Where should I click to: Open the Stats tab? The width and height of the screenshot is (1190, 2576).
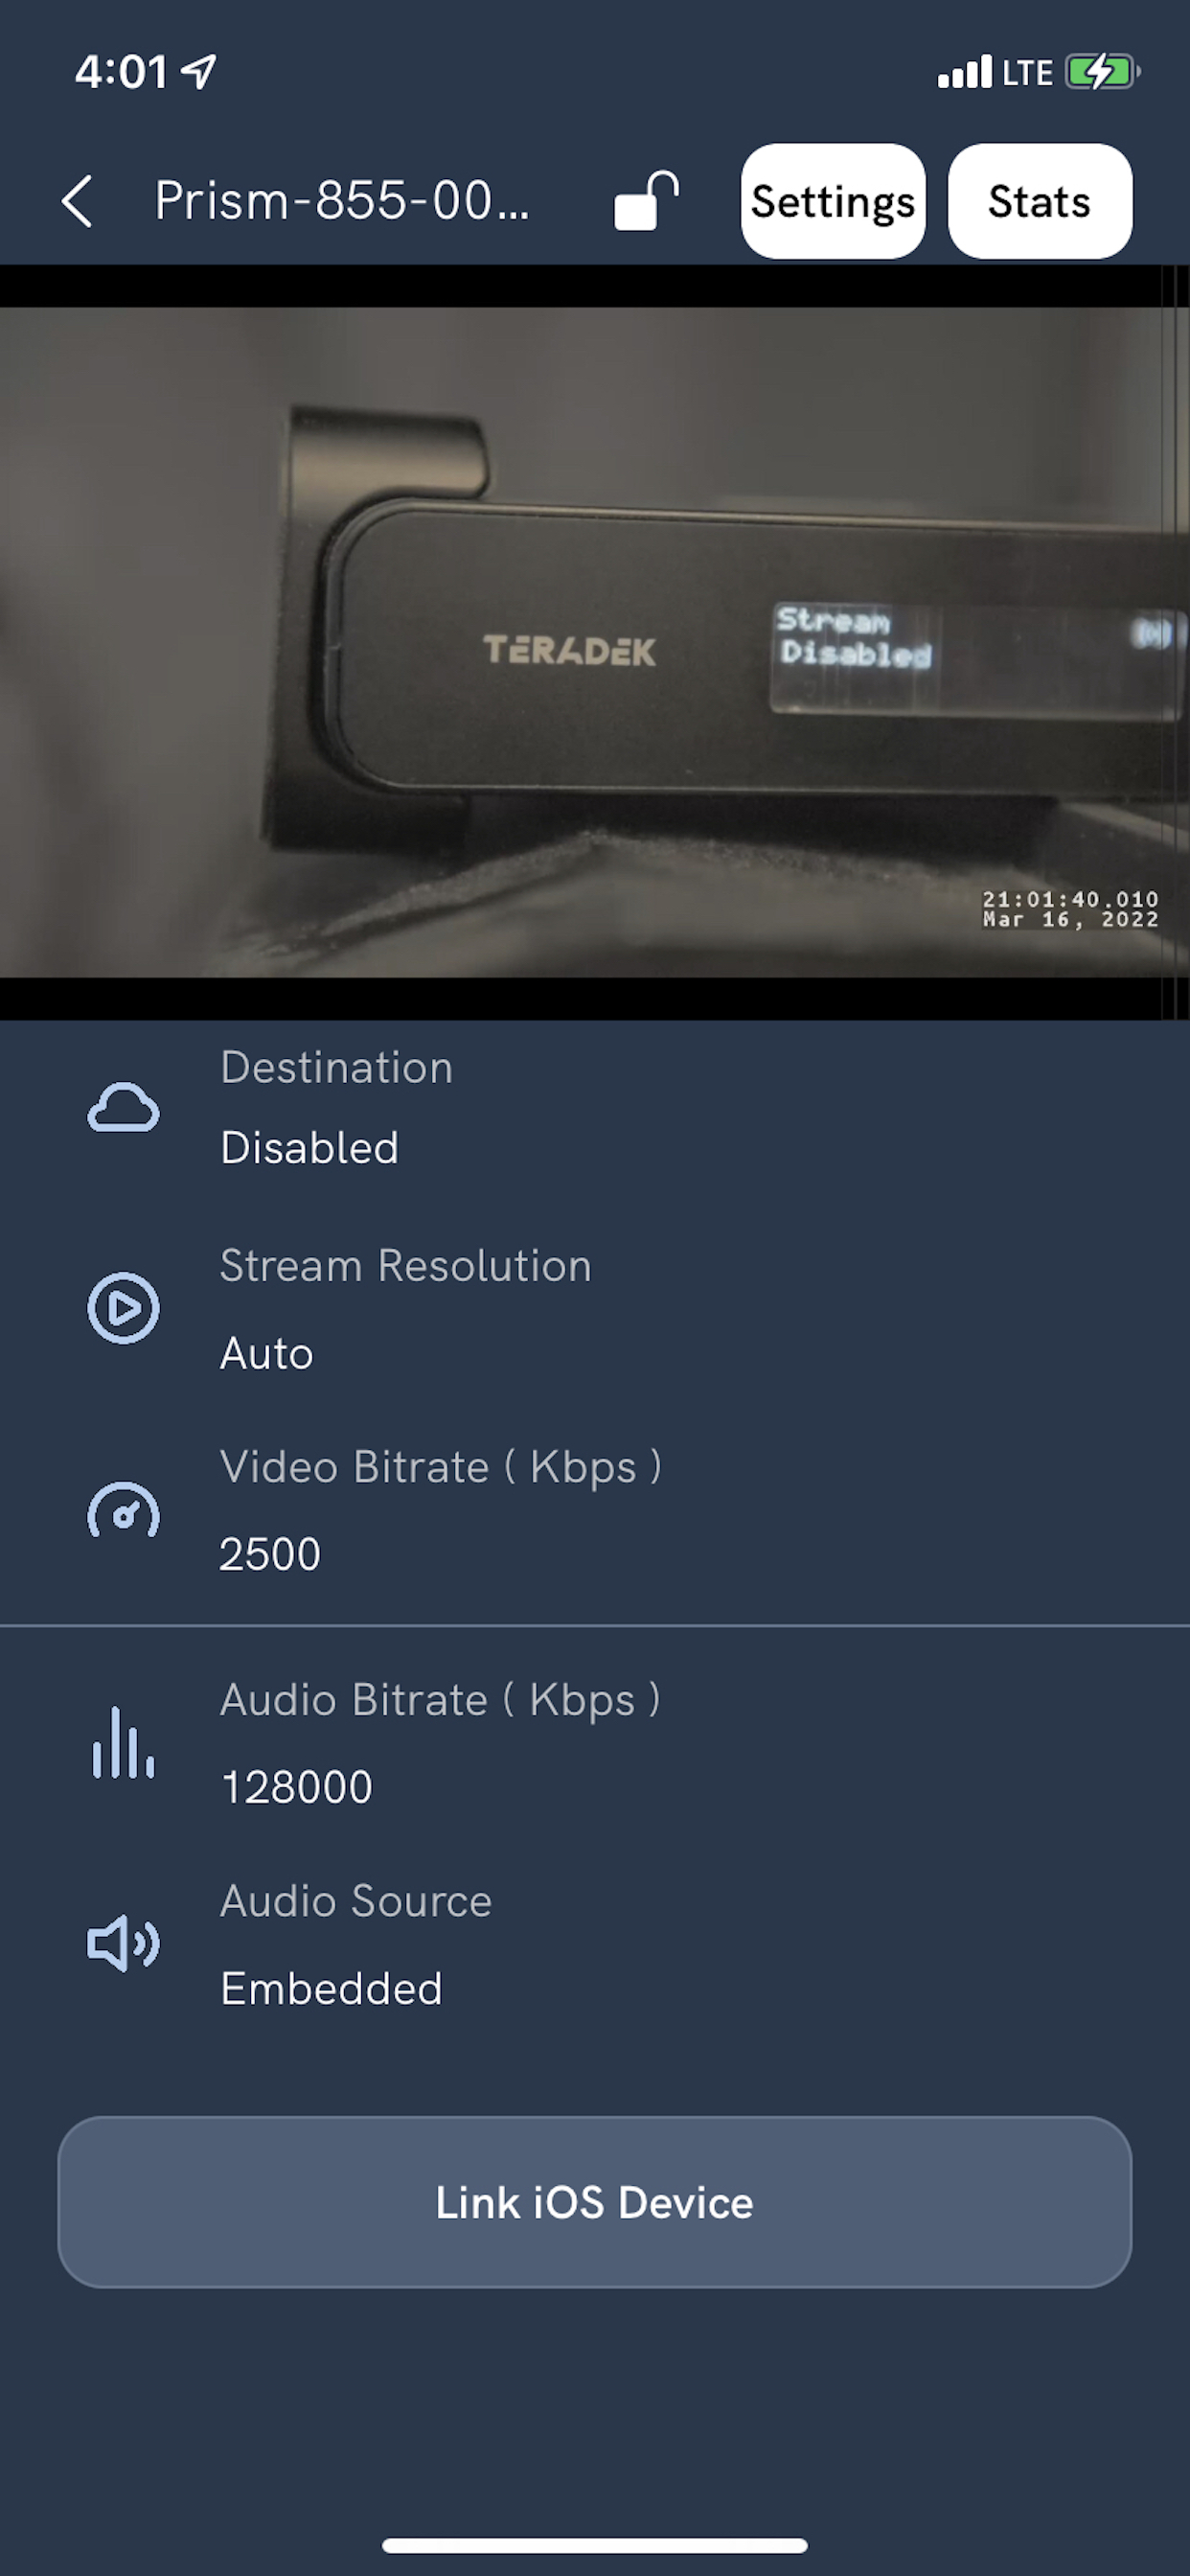(x=1040, y=201)
